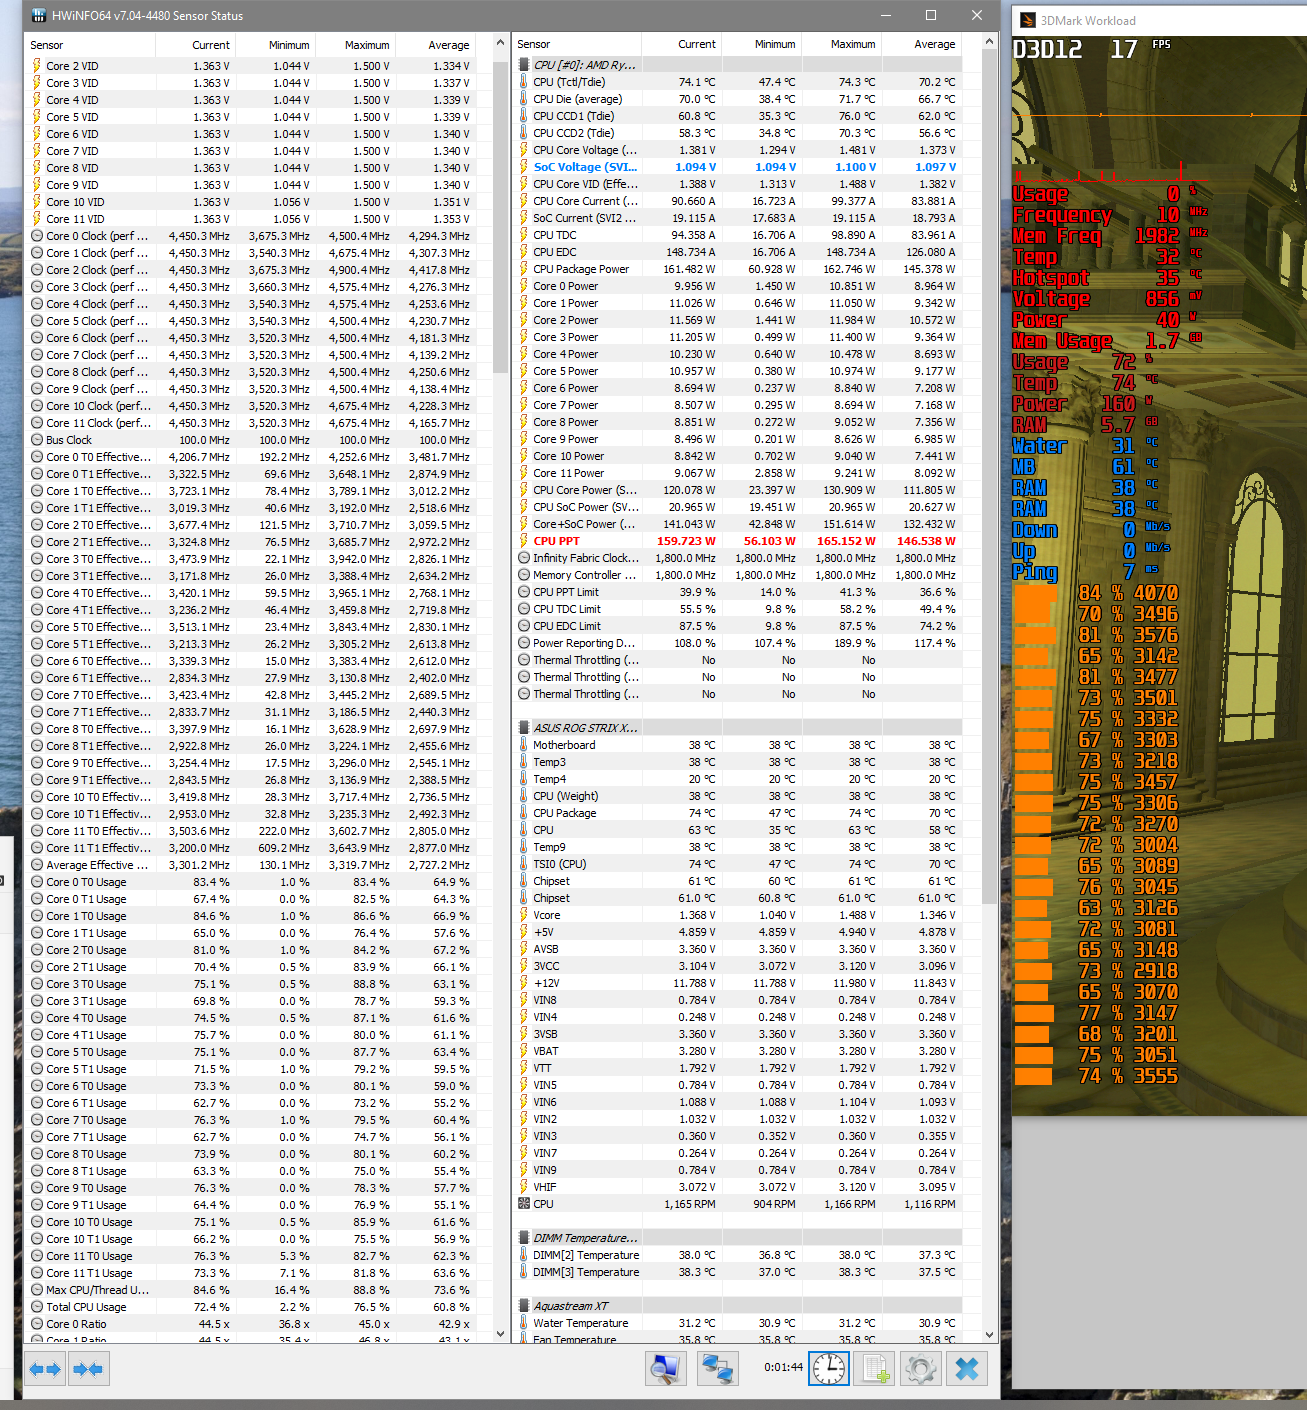Viewport: 1307px width, 1410px height.
Task: Select the CPU TDC row
Action: (738, 235)
